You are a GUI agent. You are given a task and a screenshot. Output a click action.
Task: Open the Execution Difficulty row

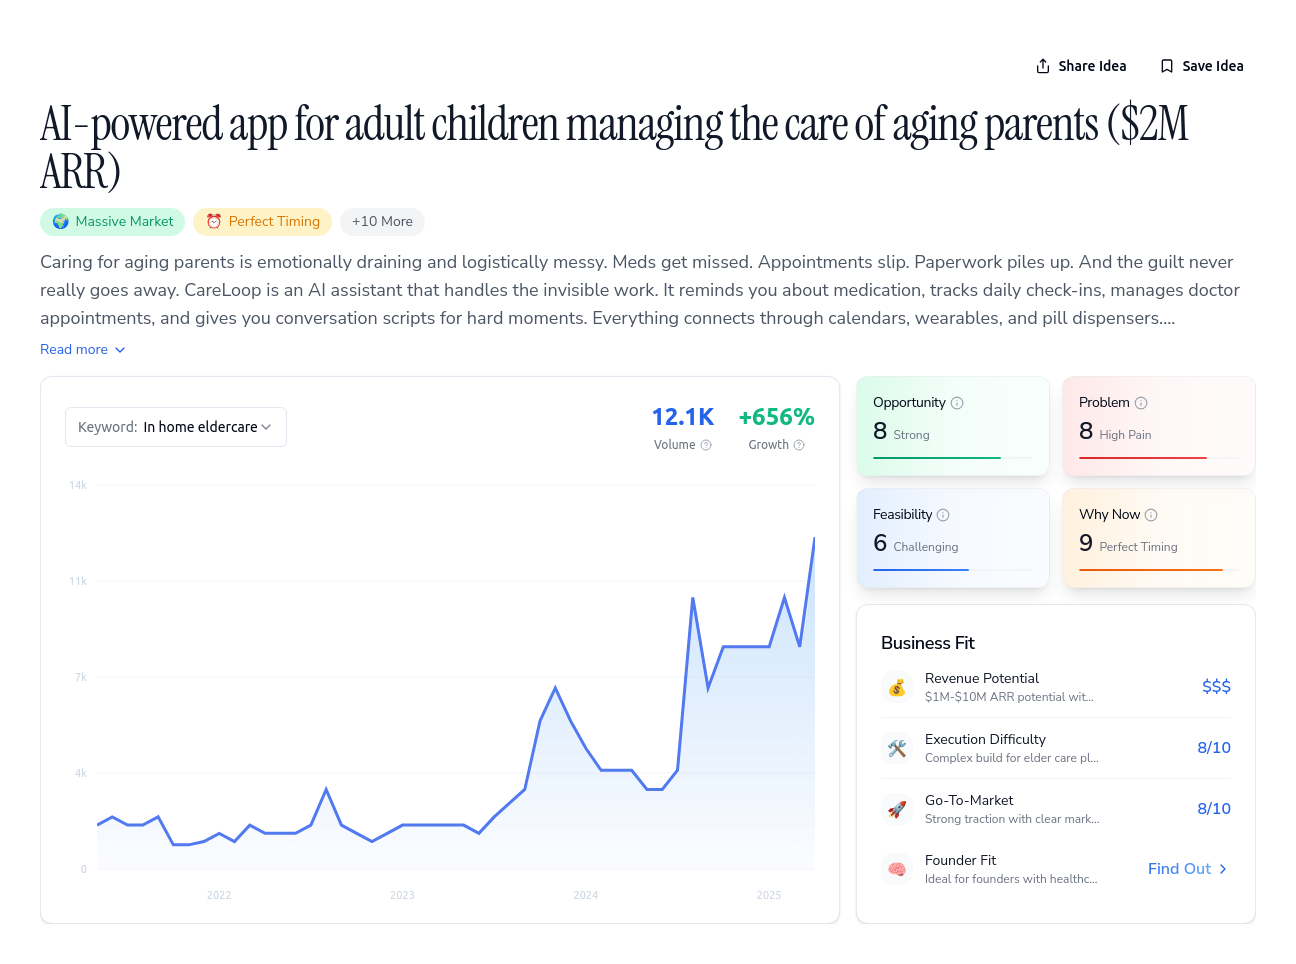tap(1056, 748)
